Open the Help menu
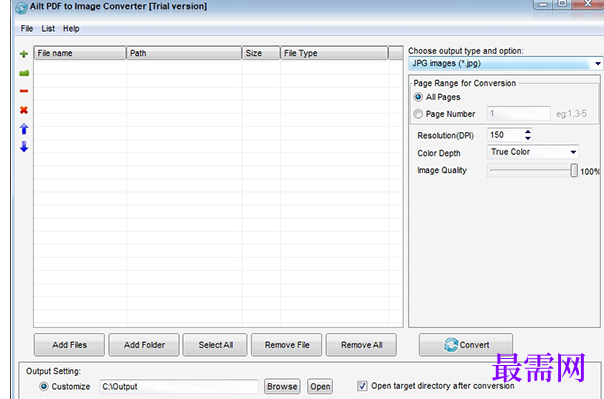The image size is (604, 399). pos(71,28)
